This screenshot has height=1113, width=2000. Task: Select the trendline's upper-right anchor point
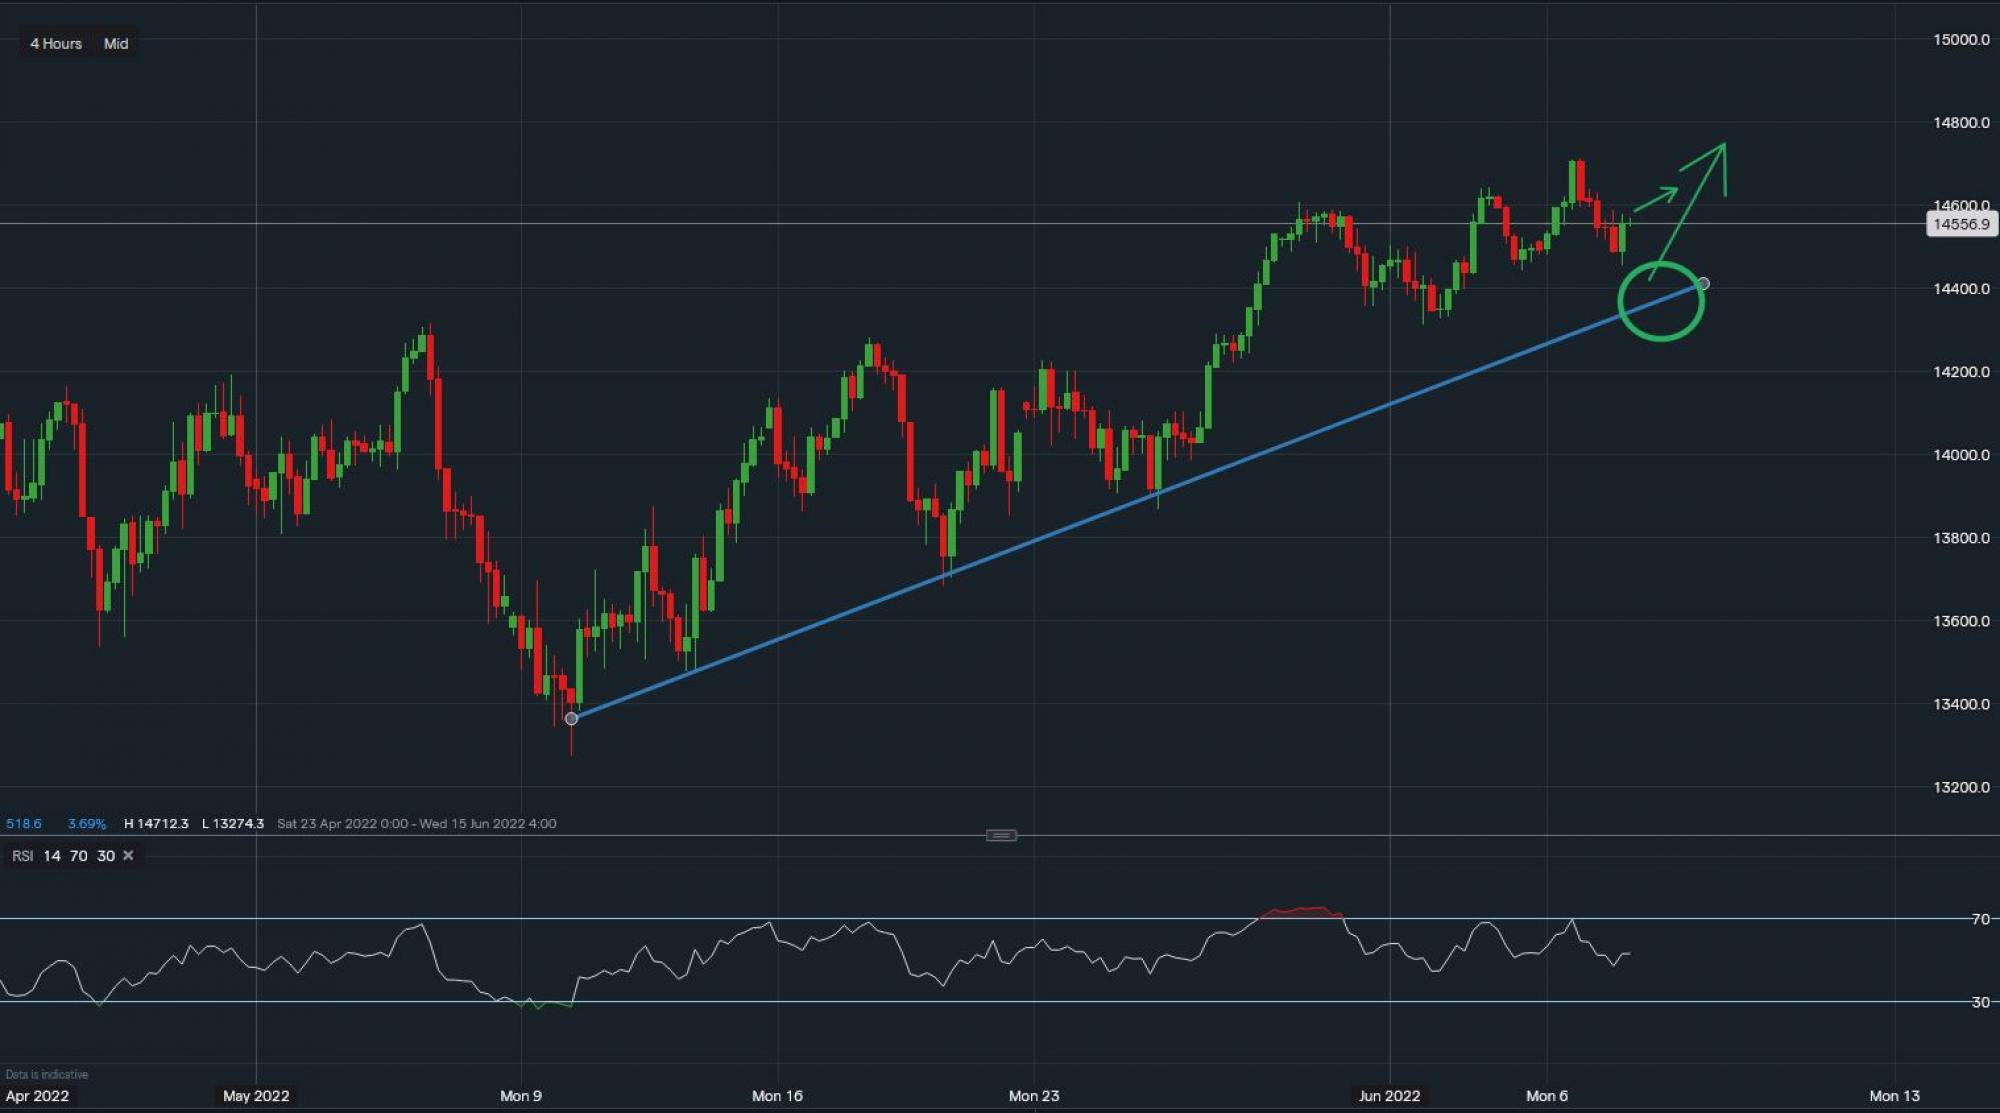(x=1703, y=284)
